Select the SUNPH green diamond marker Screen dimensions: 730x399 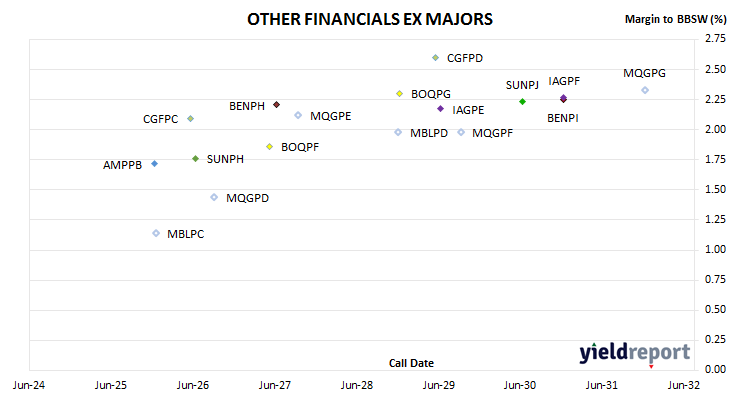click(x=196, y=159)
